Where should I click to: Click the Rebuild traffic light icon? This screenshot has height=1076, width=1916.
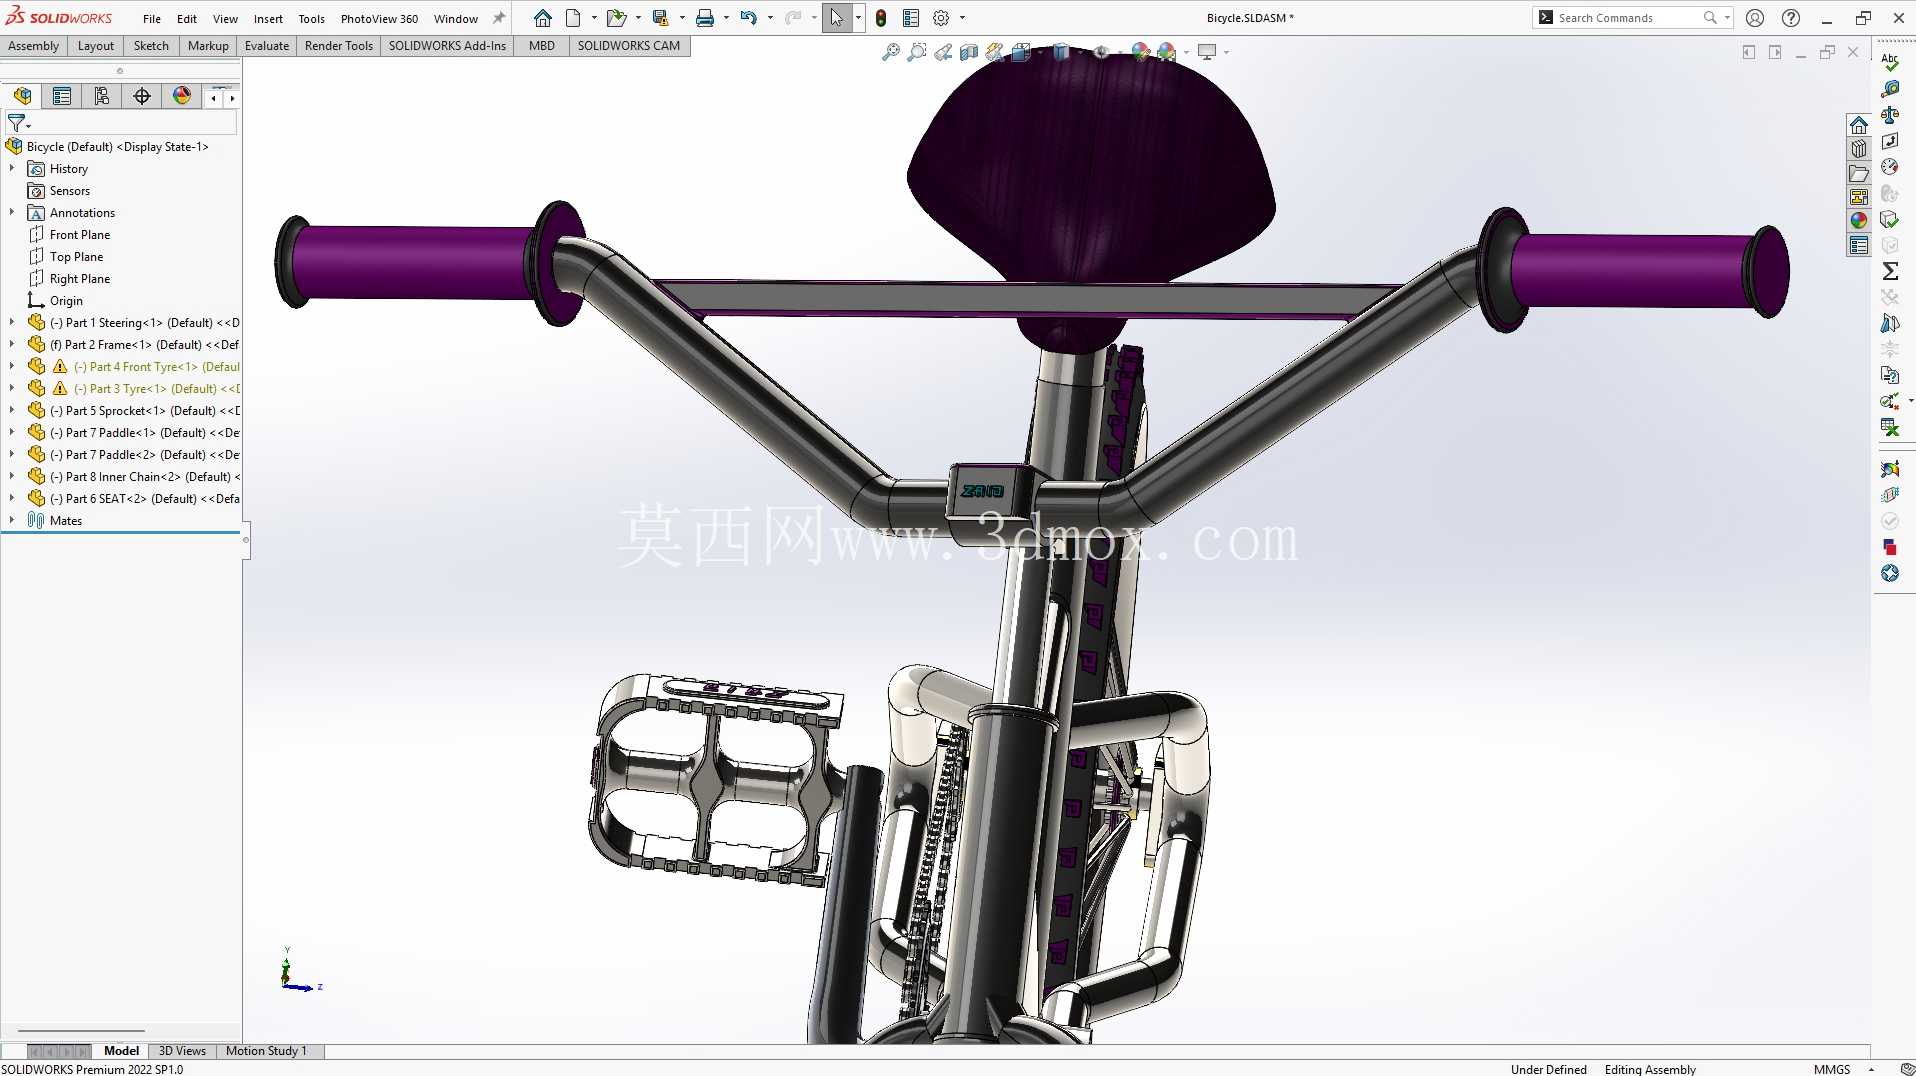pos(880,18)
